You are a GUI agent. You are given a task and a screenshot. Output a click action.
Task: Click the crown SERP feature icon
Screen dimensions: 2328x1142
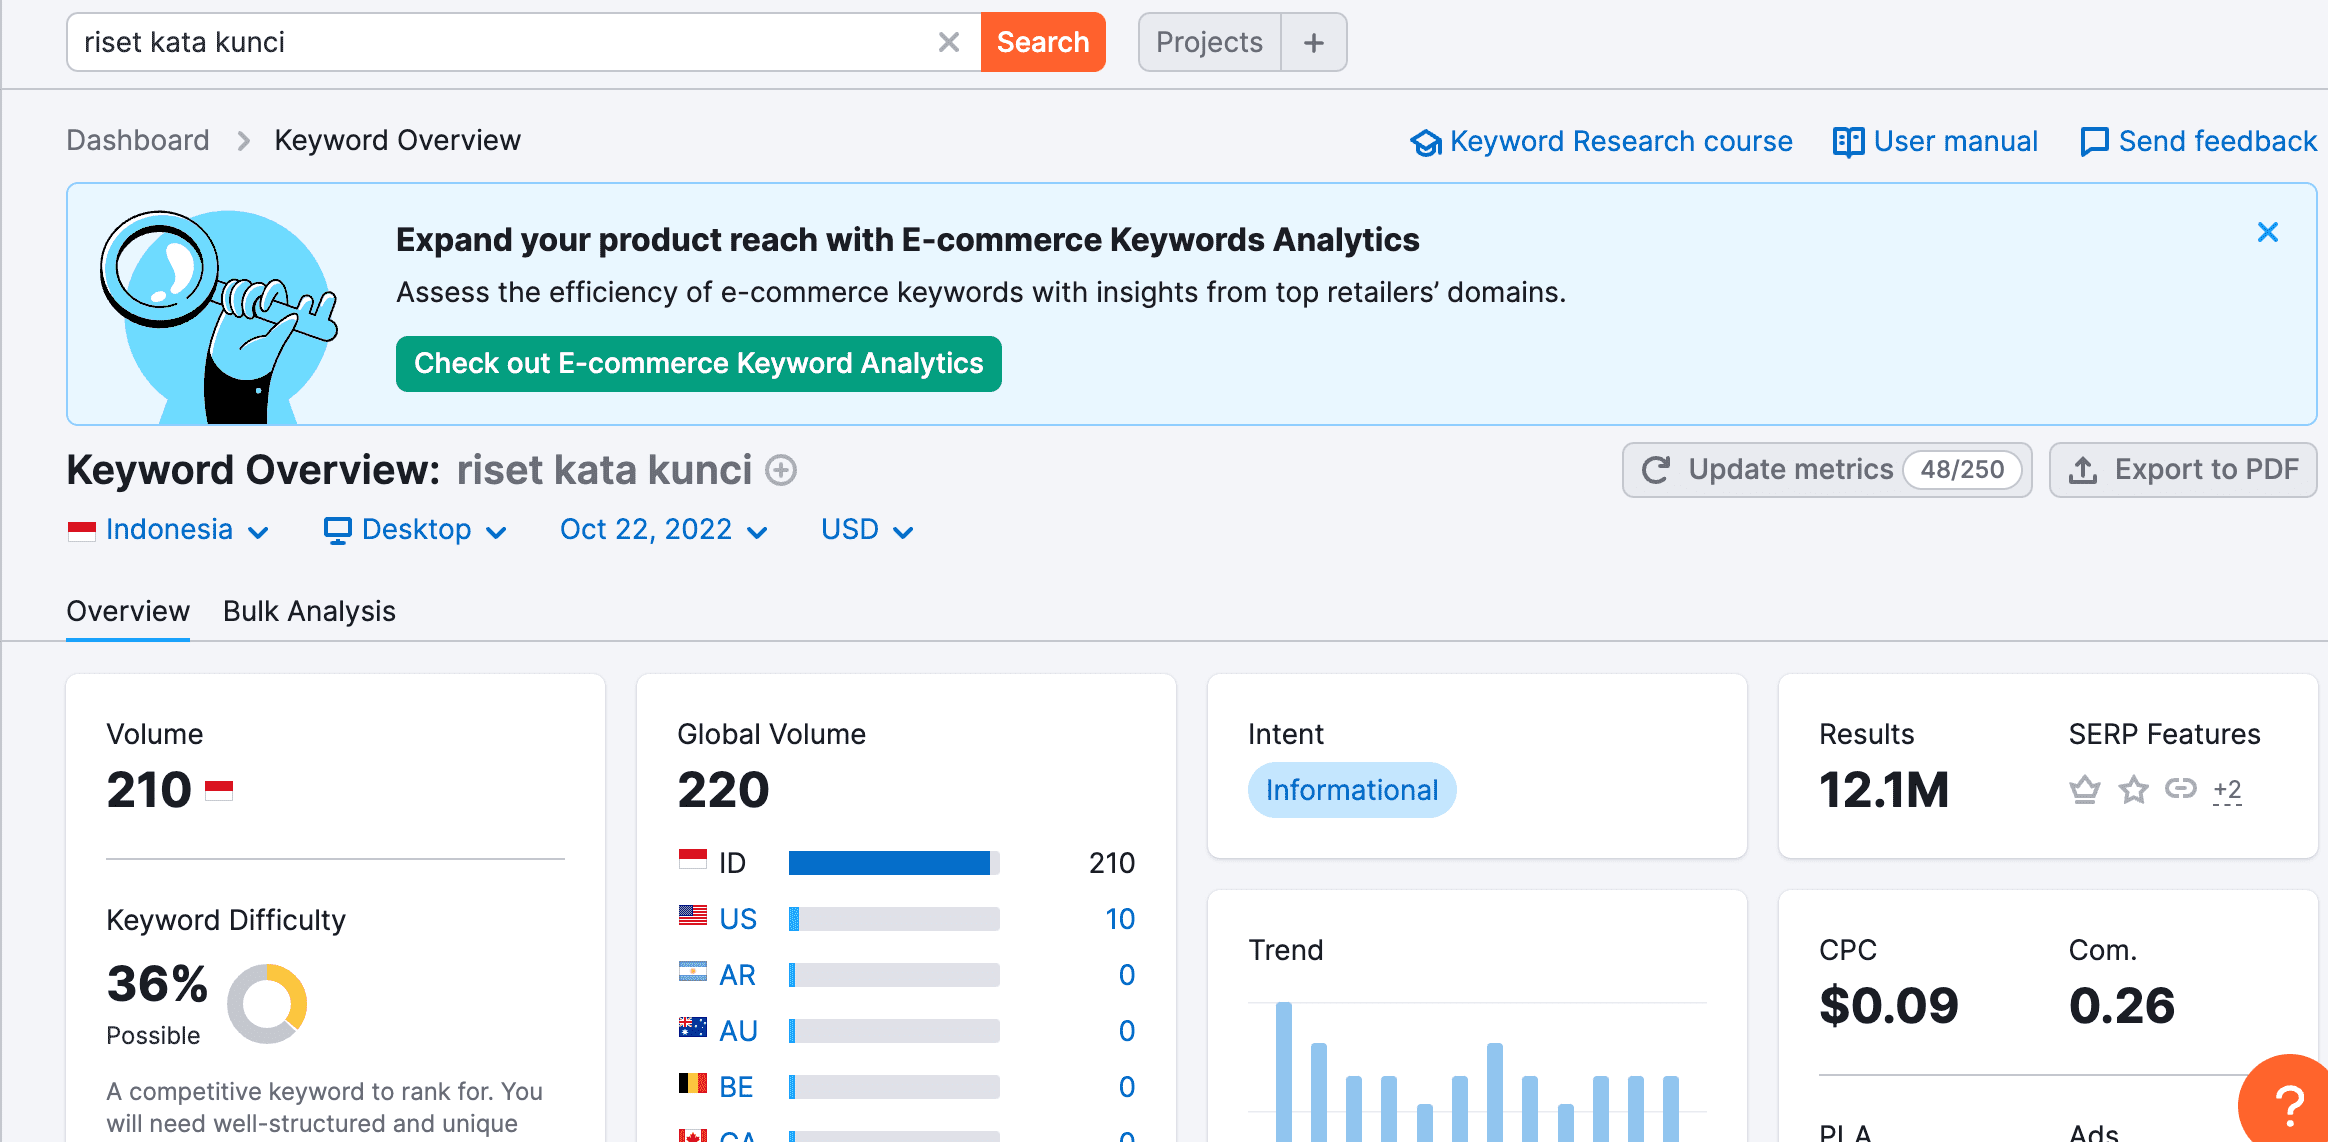point(2084,790)
